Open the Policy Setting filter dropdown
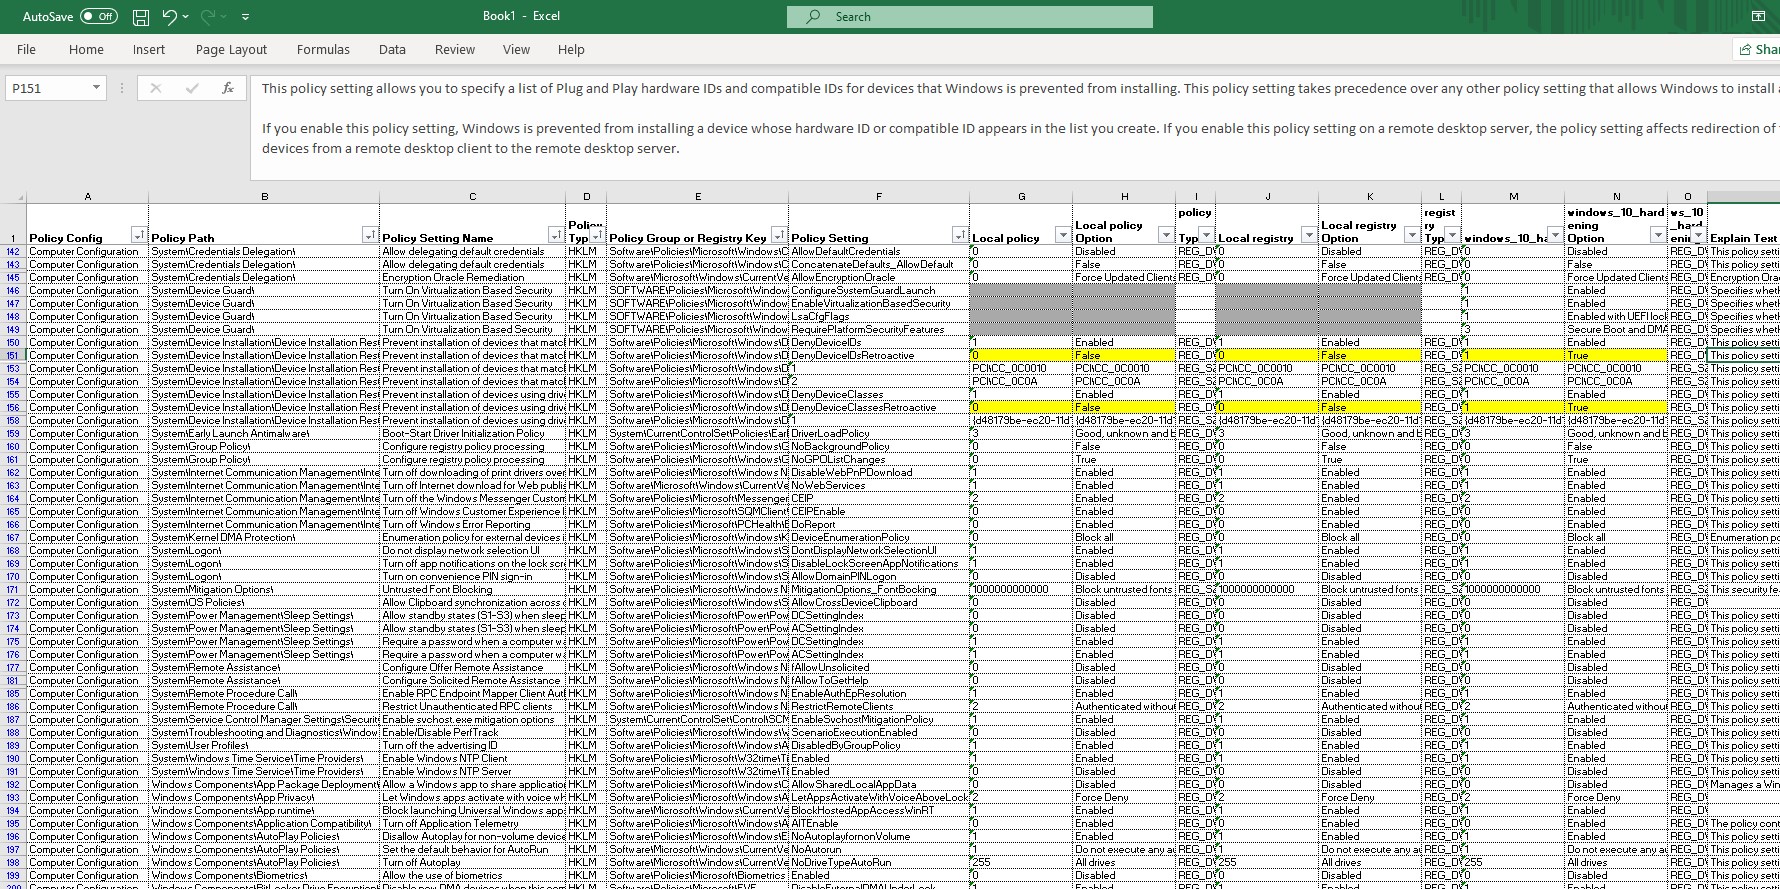 (x=960, y=235)
